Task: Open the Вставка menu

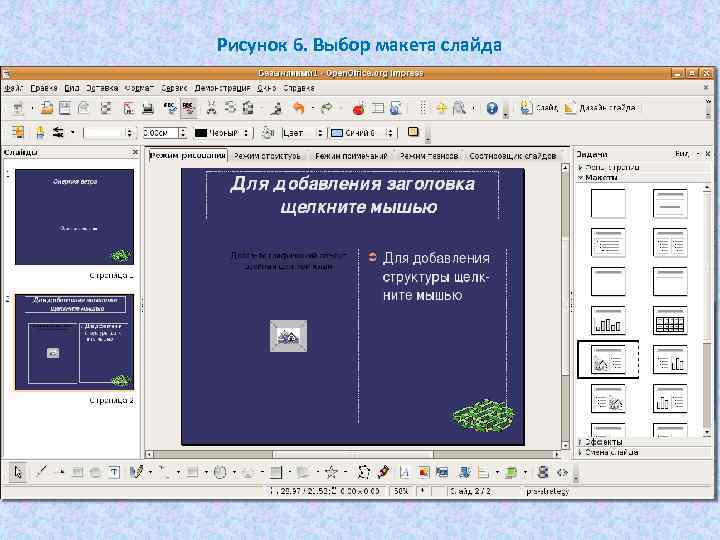Action: (102, 88)
